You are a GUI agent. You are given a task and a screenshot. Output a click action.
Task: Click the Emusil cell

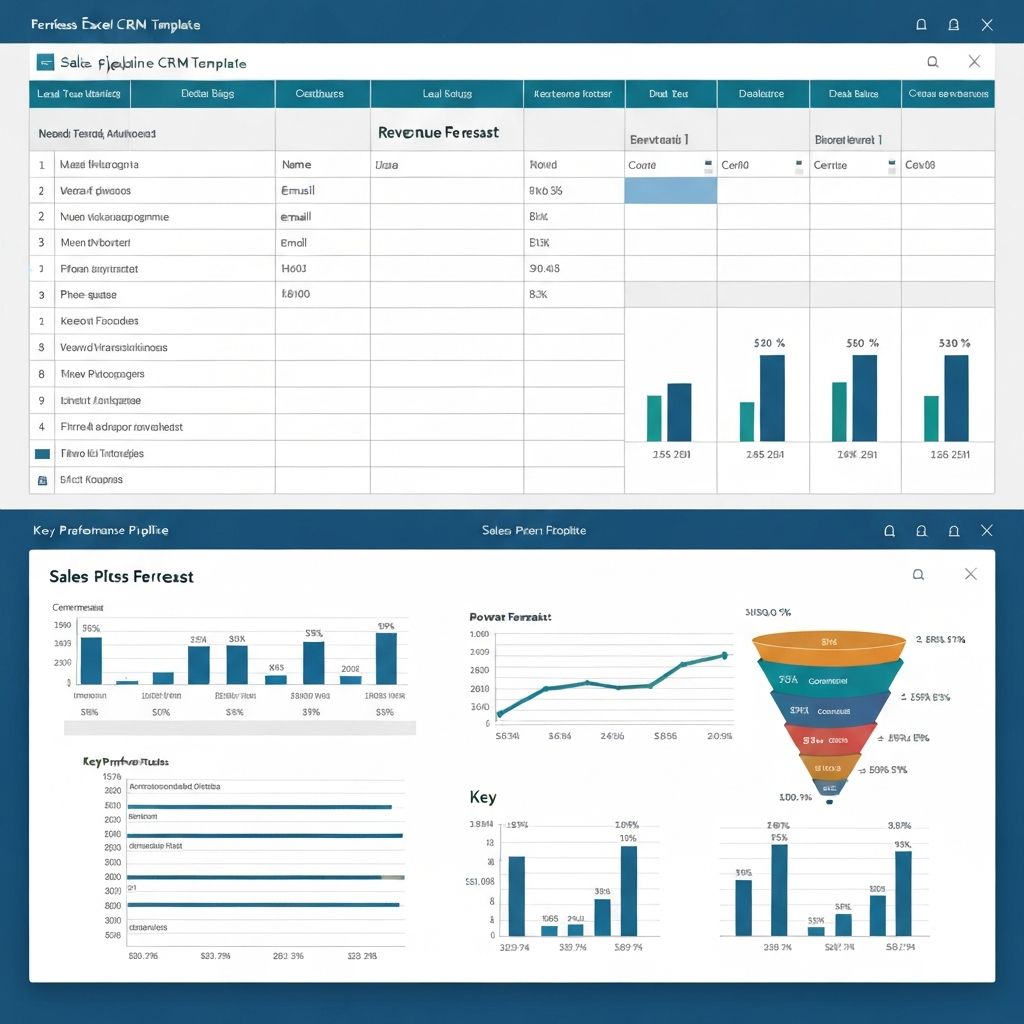[x=323, y=191]
